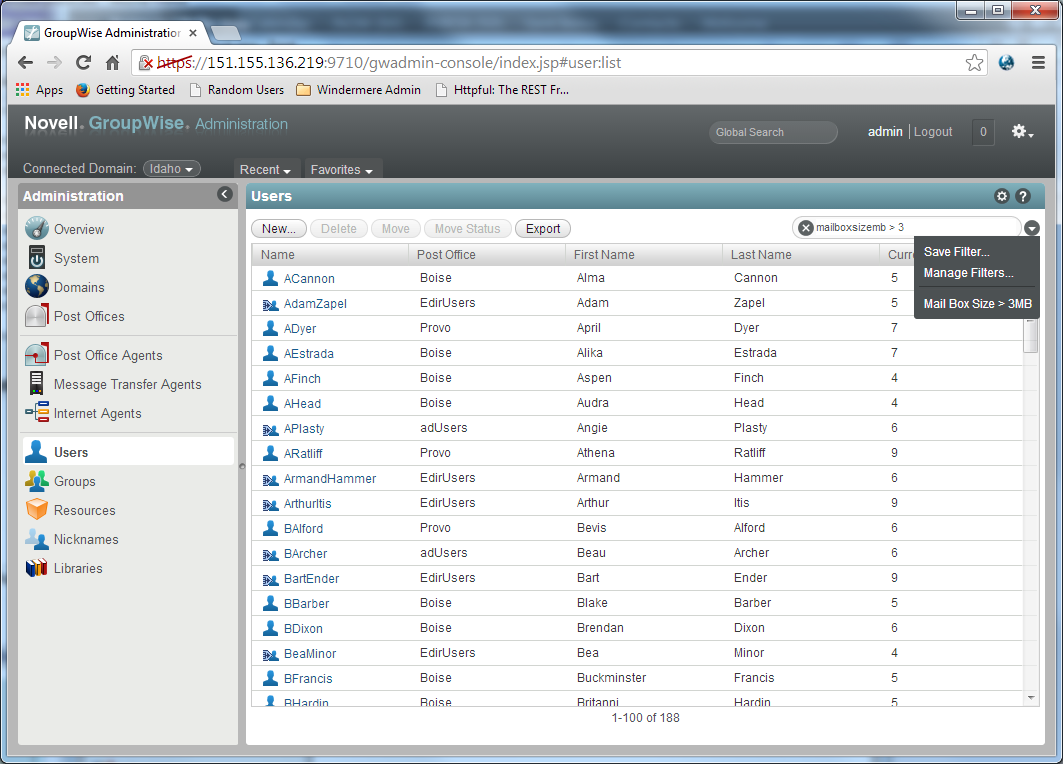The width and height of the screenshot is (1063, 764).
Task: Sort by the First Name column header
Action: (x=643, y=255)
